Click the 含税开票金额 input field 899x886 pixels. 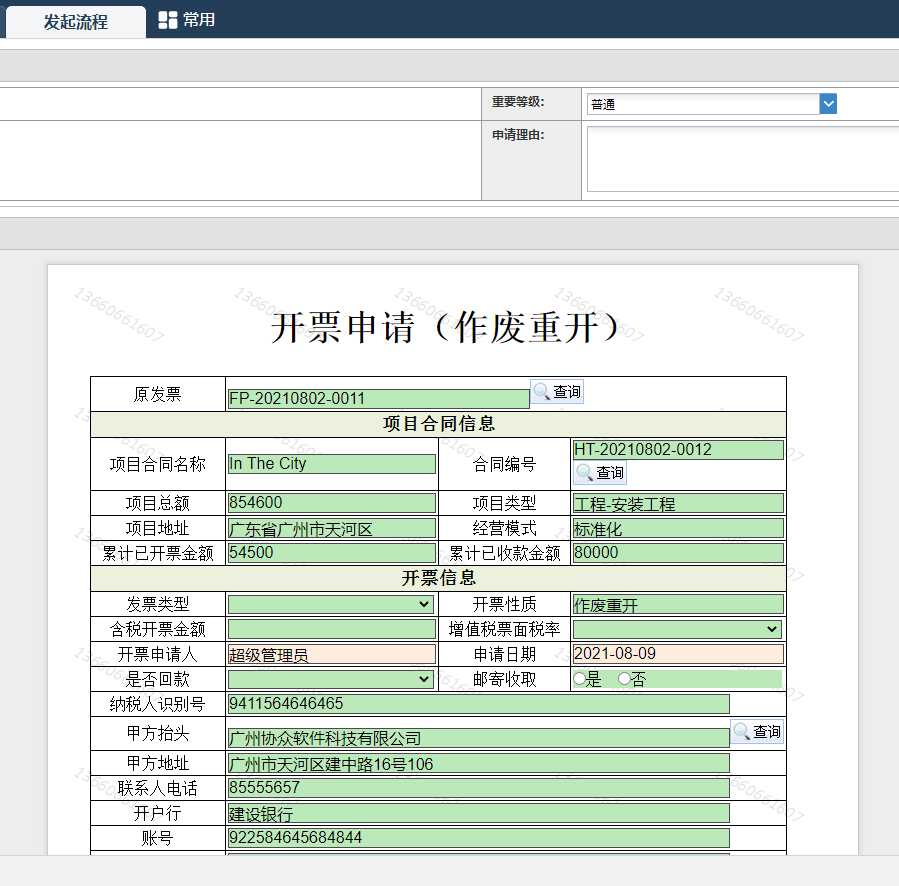[331, 629]
